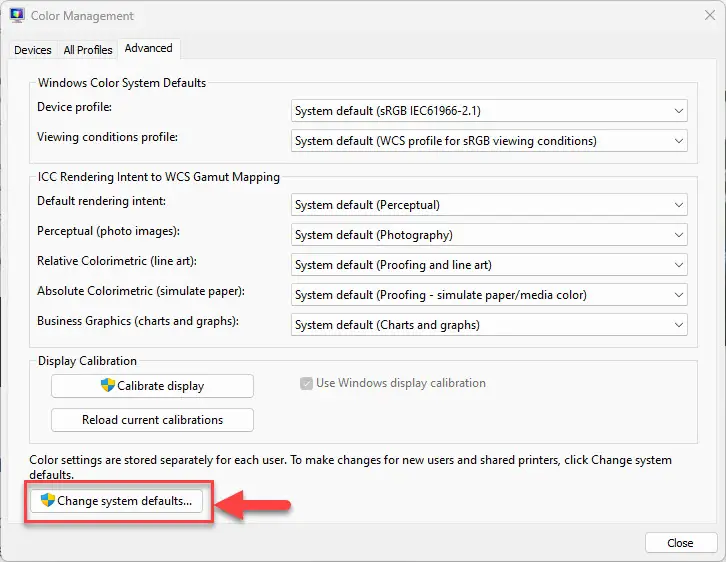Switch to the Devices tab
This screenshot has height=562, width=726.
pos(32,50)
